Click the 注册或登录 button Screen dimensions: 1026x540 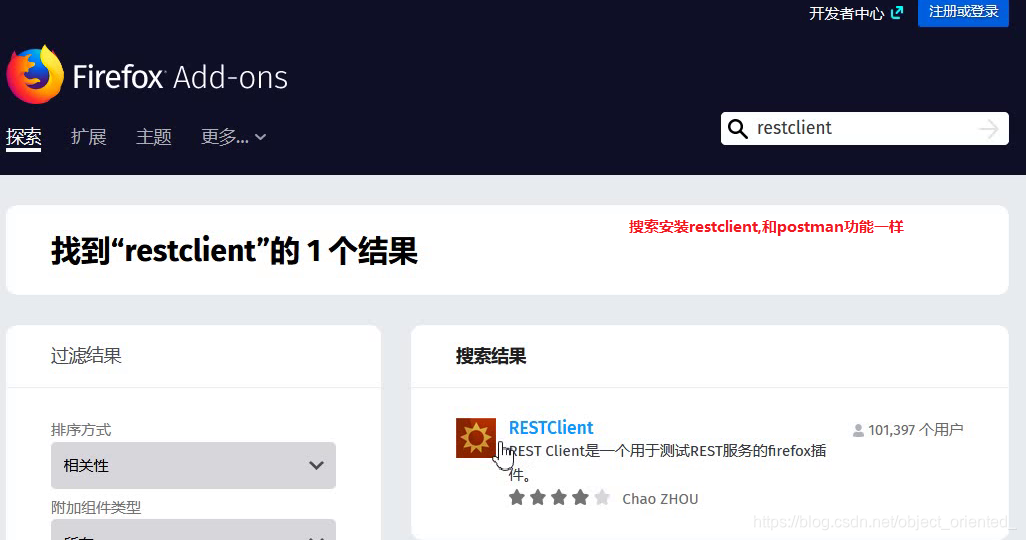tap(963, 12)
